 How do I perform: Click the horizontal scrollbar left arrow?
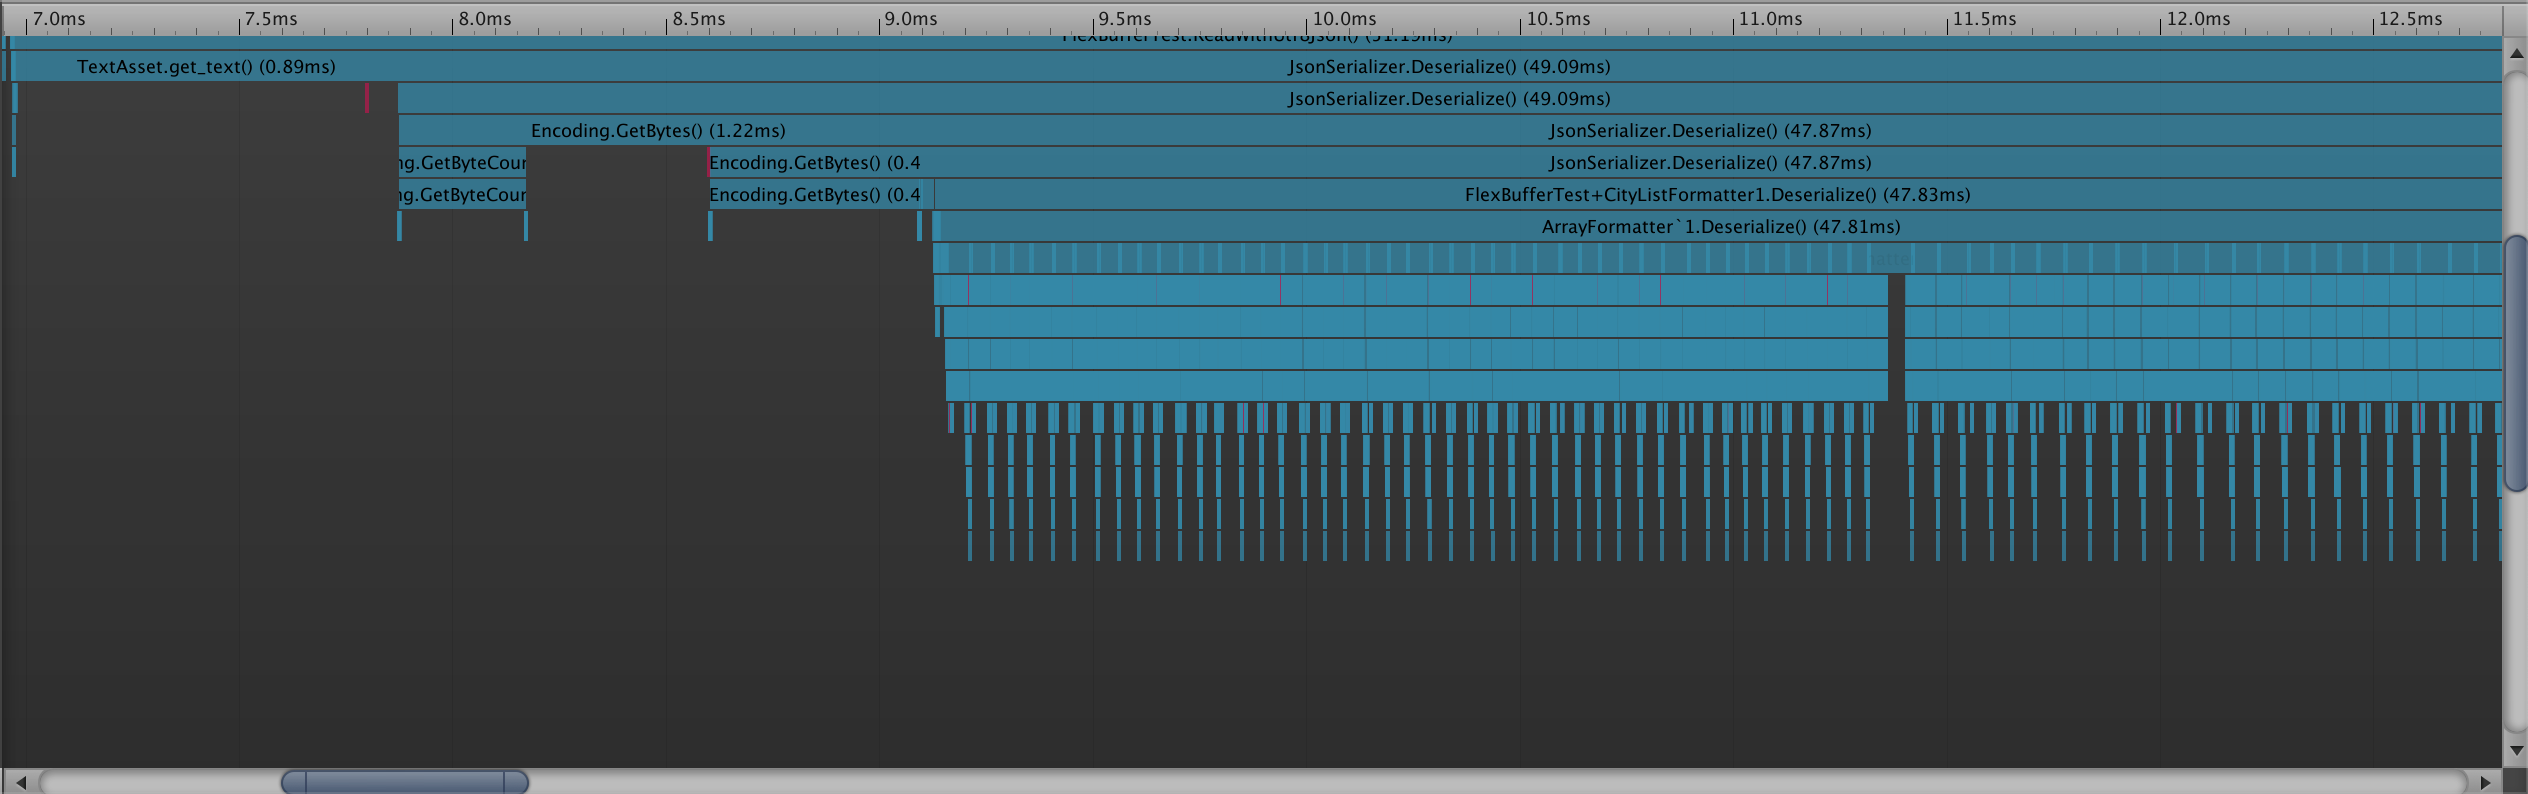(x=20, y=782)
